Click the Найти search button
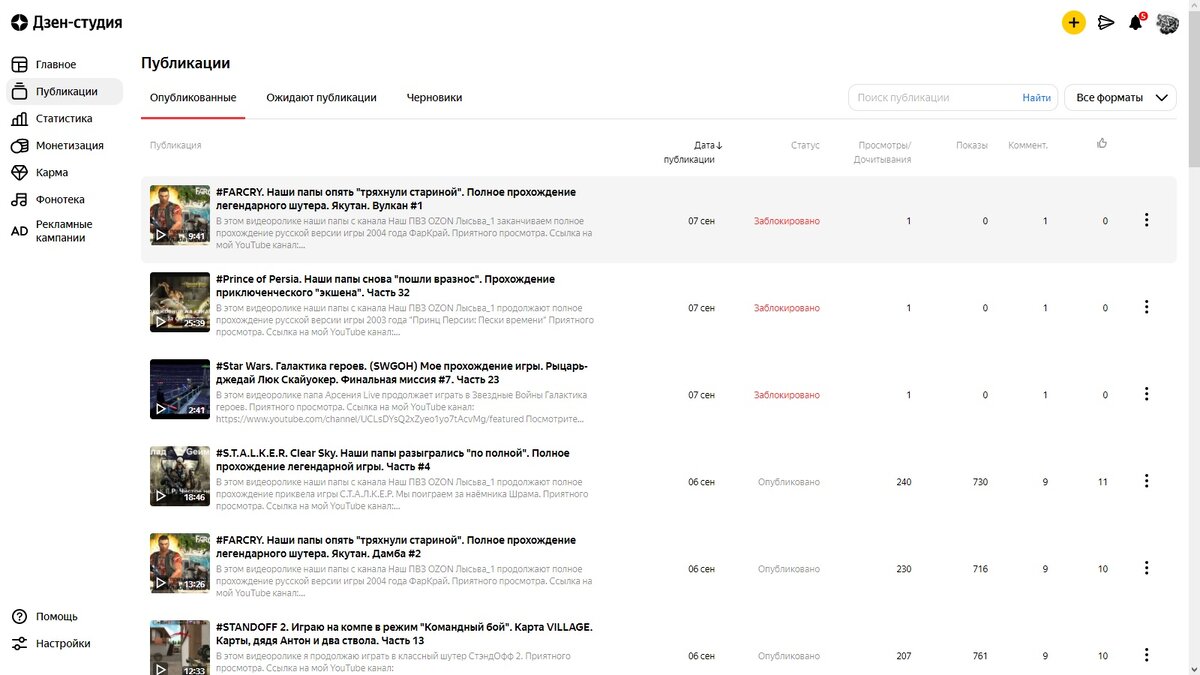This screenshot has height=675, width=1200. [x=1036, y=97]
